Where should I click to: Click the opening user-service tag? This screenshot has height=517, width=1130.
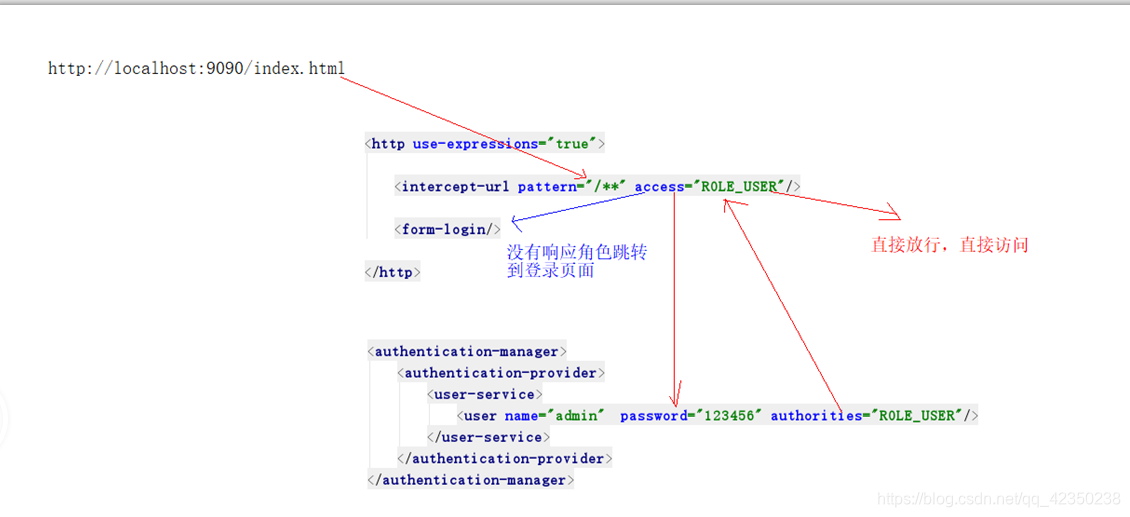[484, 394]
